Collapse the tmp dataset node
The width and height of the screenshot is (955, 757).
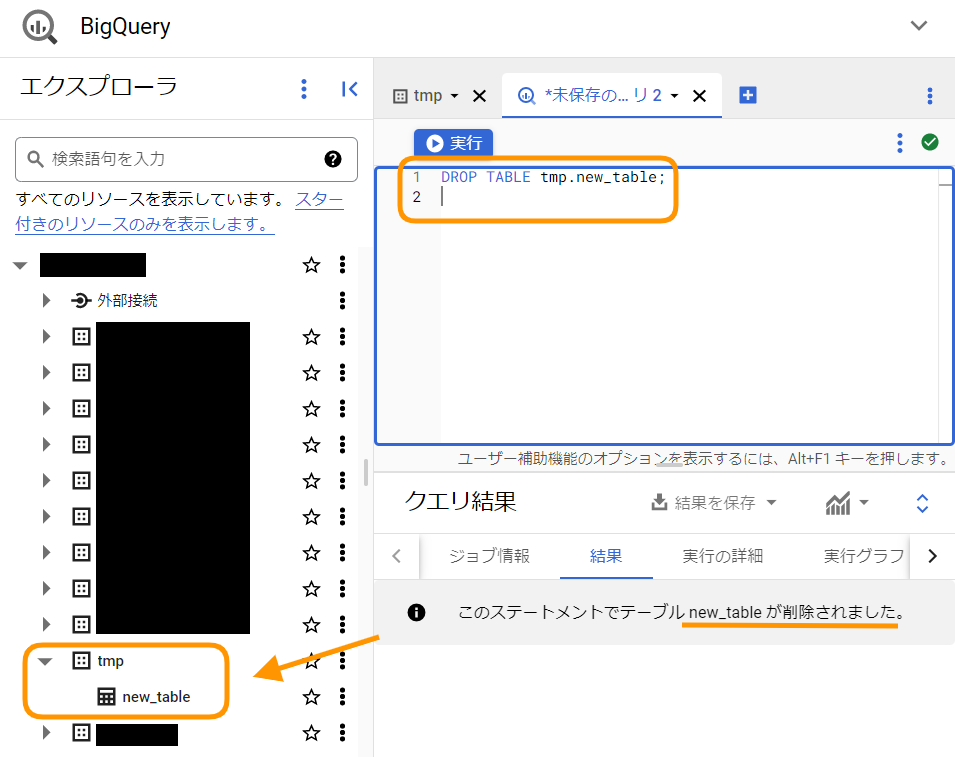pyautogui.click(x=45, y=661)
